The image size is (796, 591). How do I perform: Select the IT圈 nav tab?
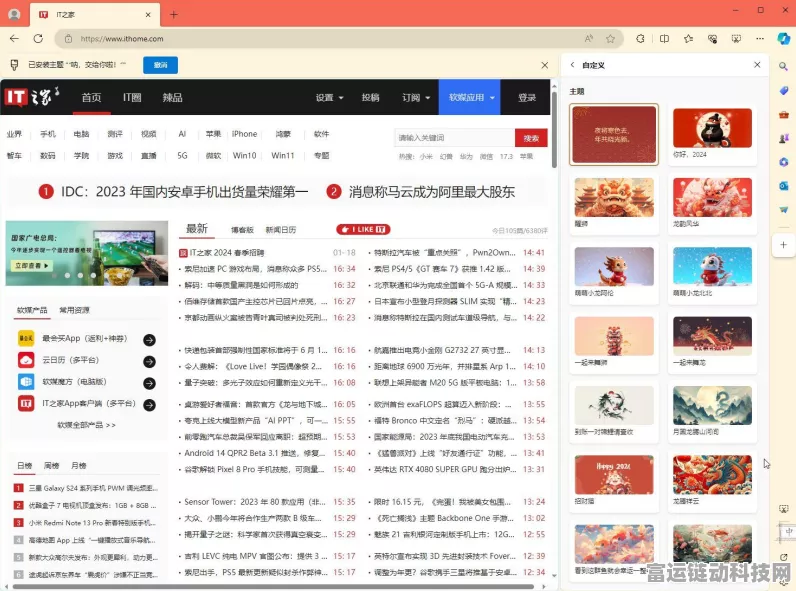132,97
